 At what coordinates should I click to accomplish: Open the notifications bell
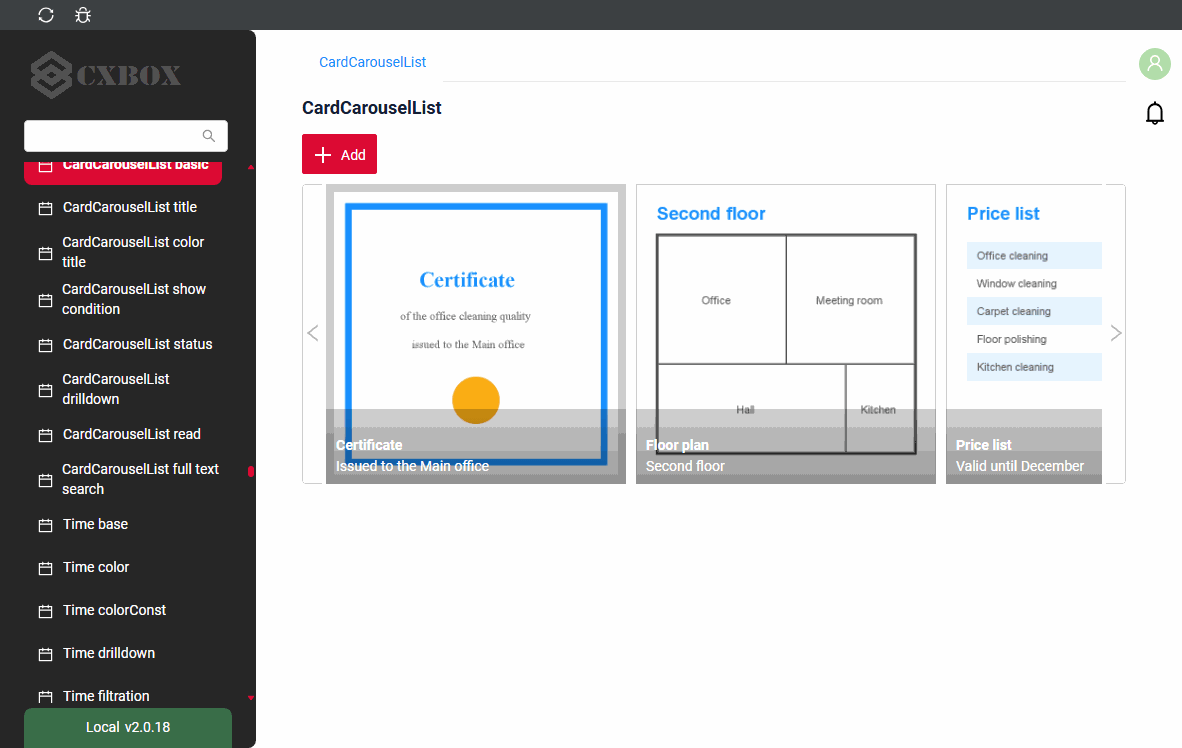pyautogui.click(x=1154, y=113)
